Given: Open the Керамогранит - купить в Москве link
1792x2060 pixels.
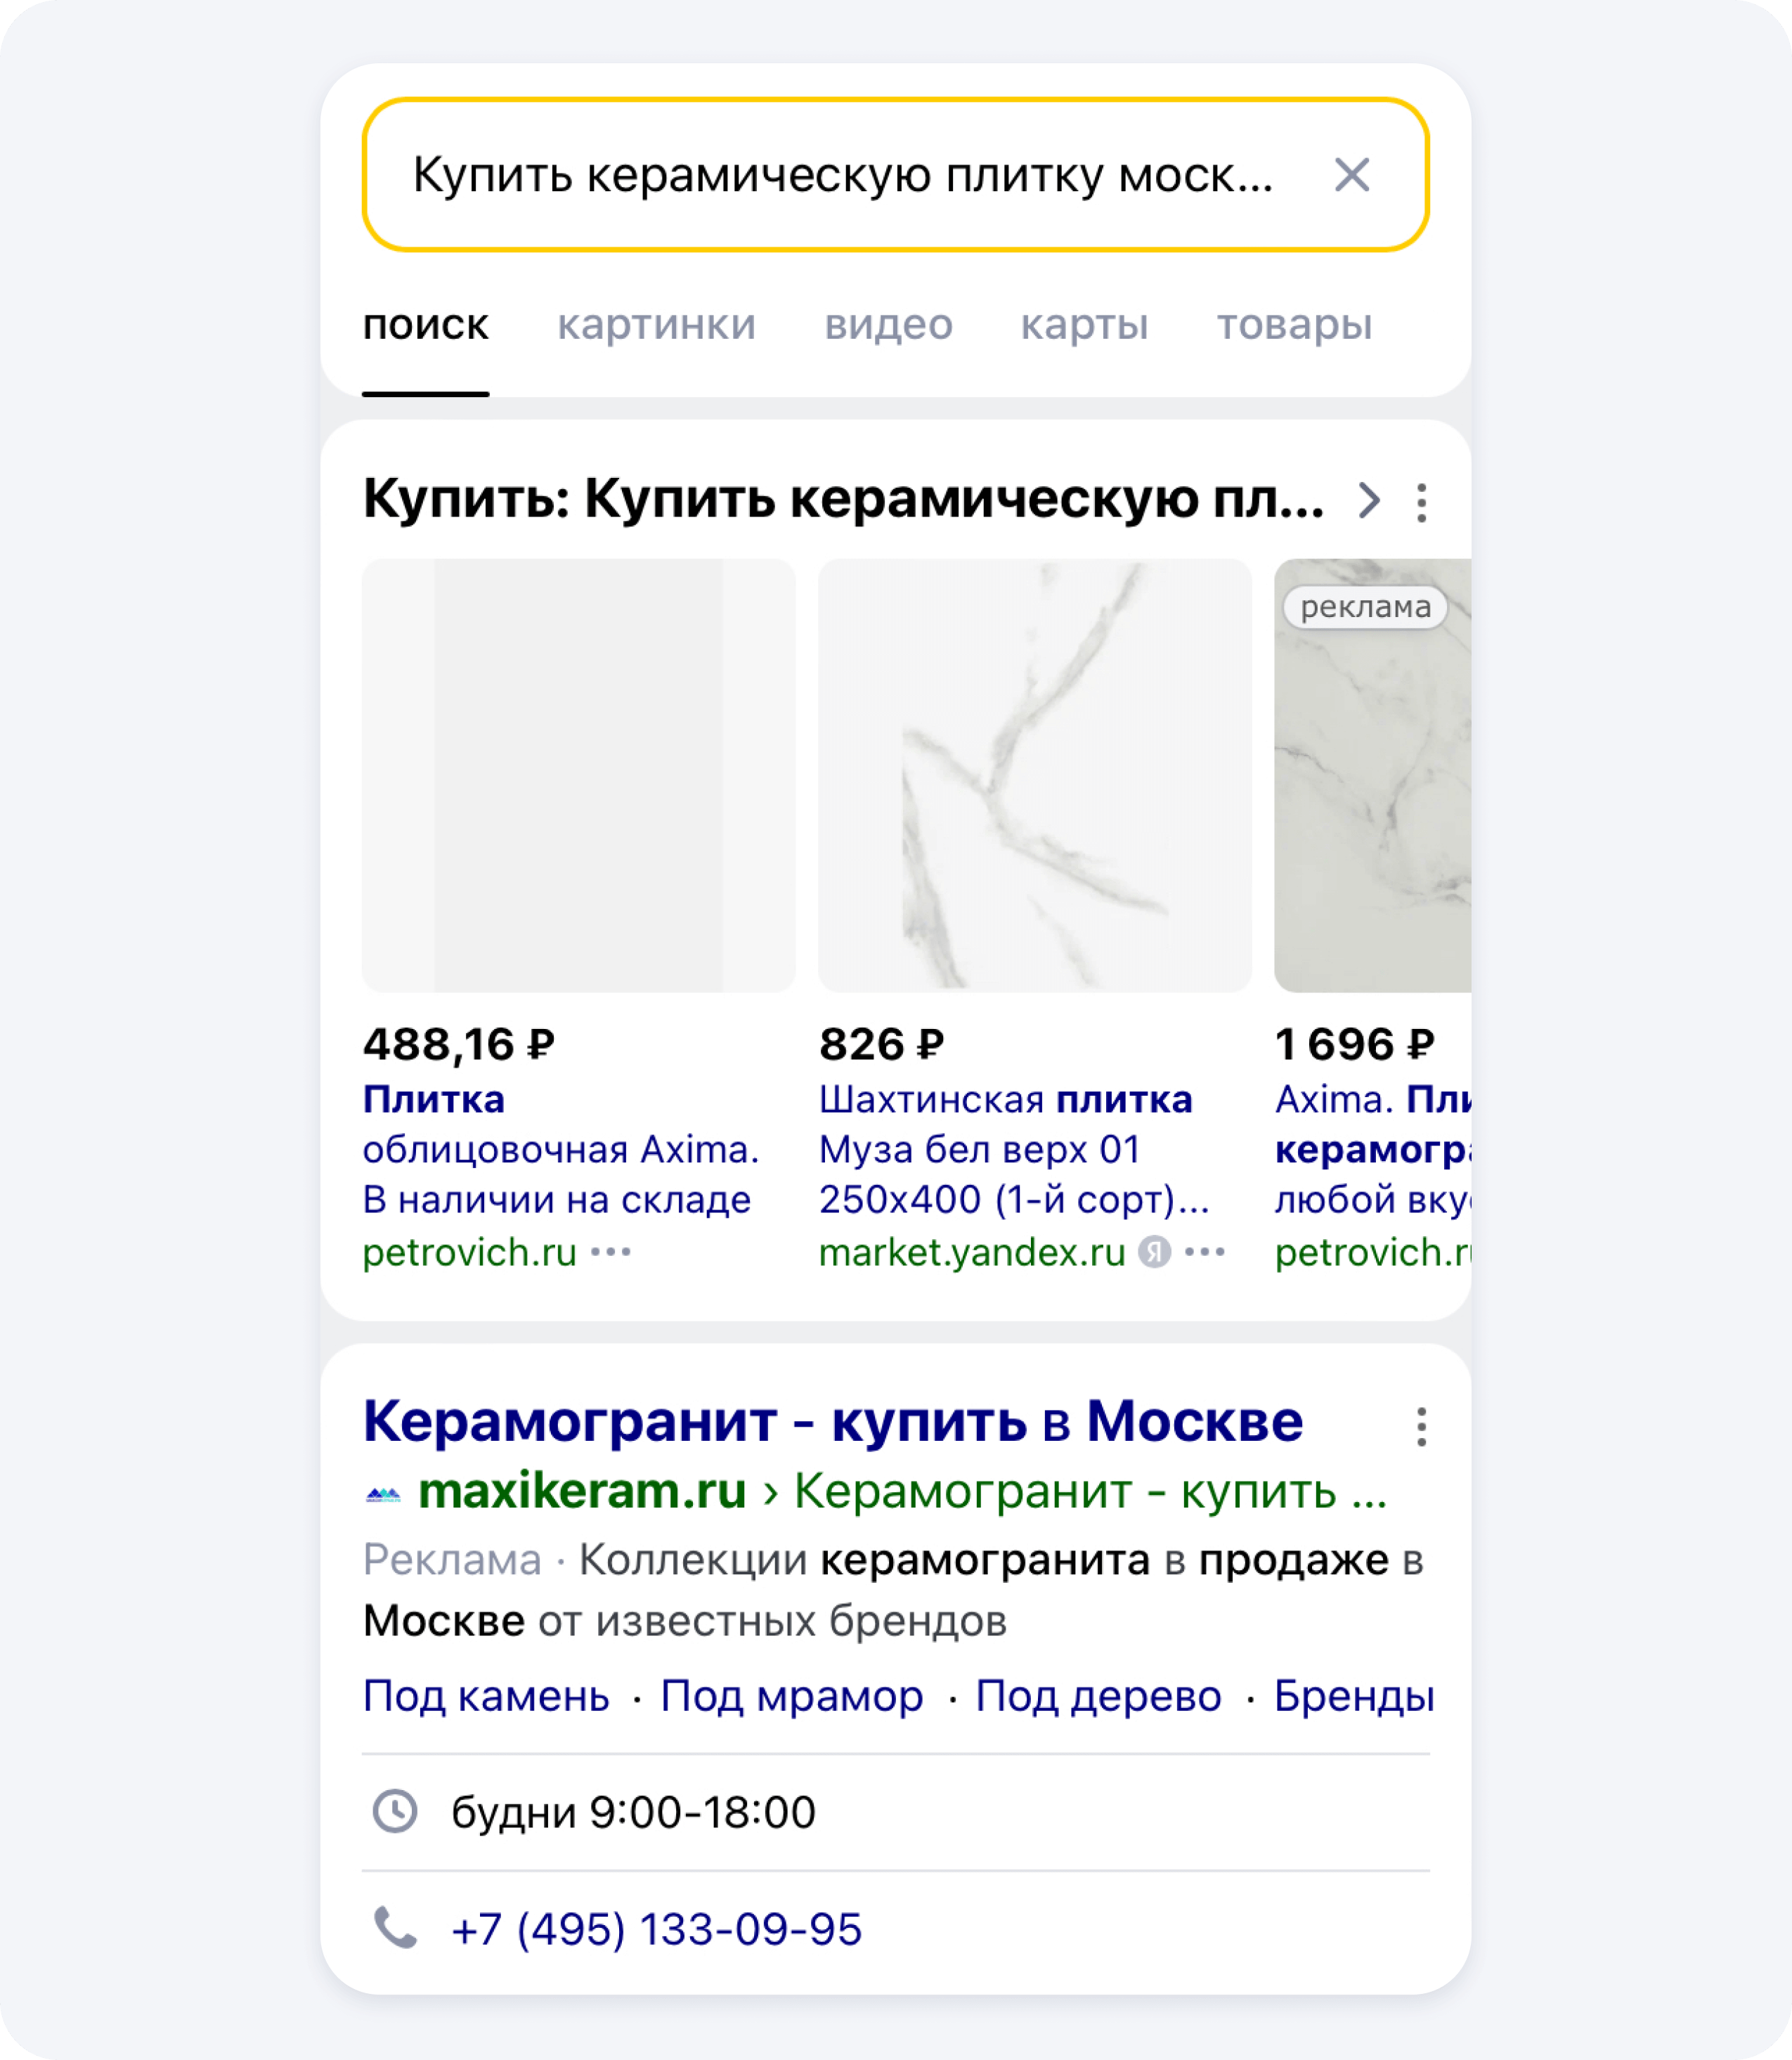Looking at the screenshot, I should pos(832,1421).
